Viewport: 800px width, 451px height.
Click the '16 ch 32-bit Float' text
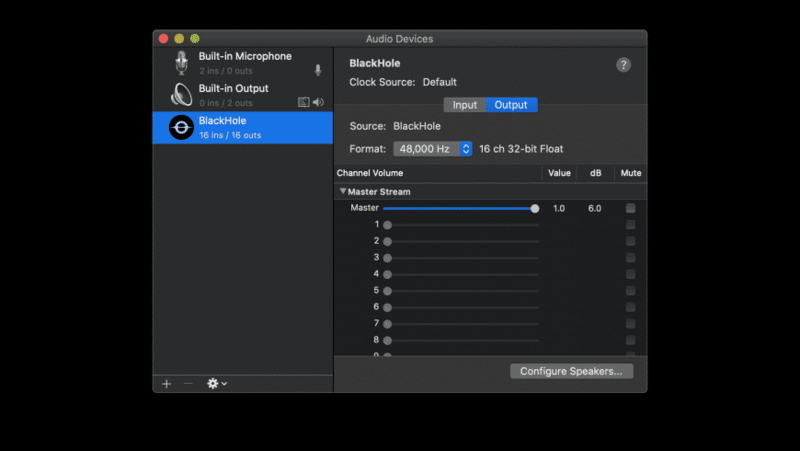tap(521, 149)
